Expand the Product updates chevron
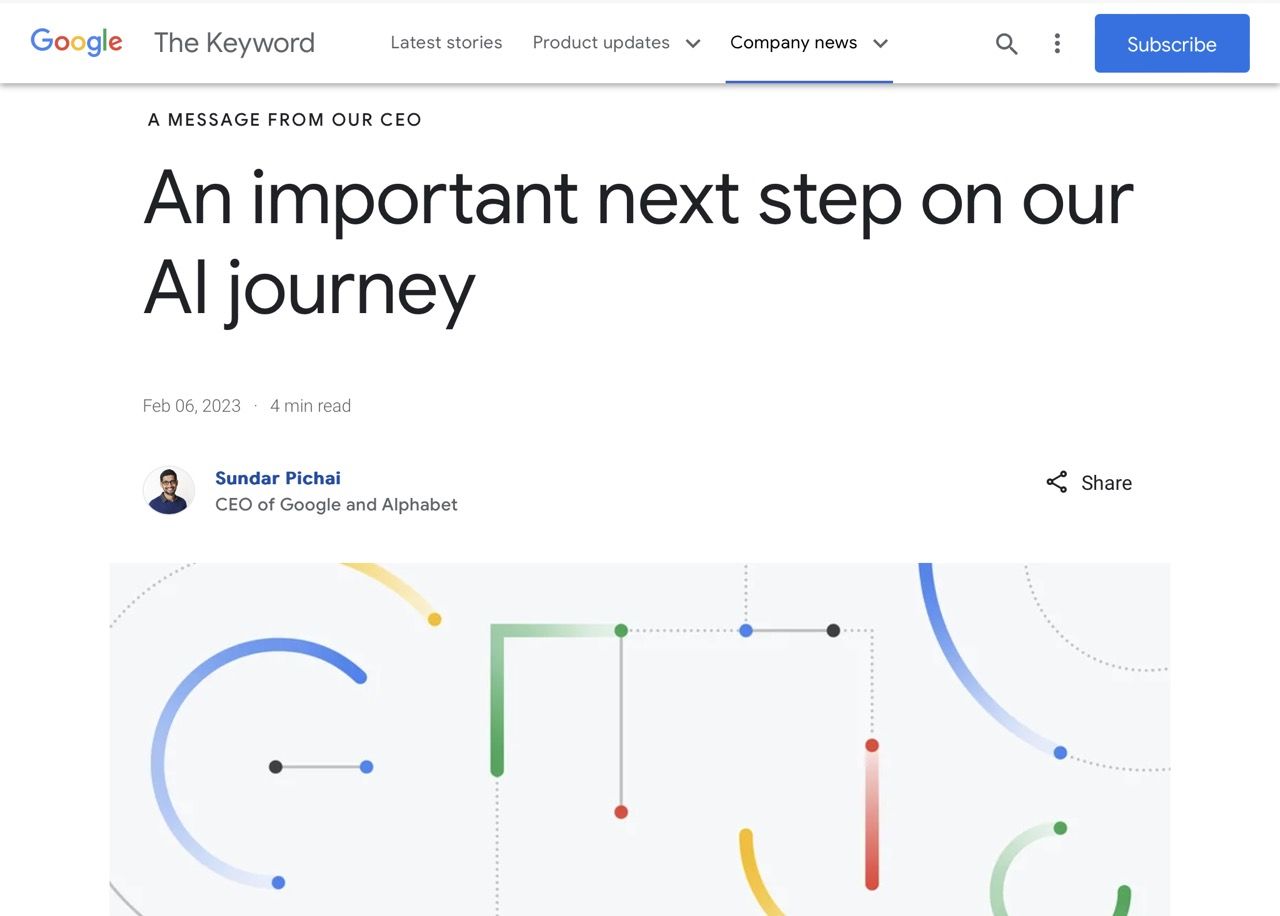This screenshot has width=1280, height=916. (693, 43)
